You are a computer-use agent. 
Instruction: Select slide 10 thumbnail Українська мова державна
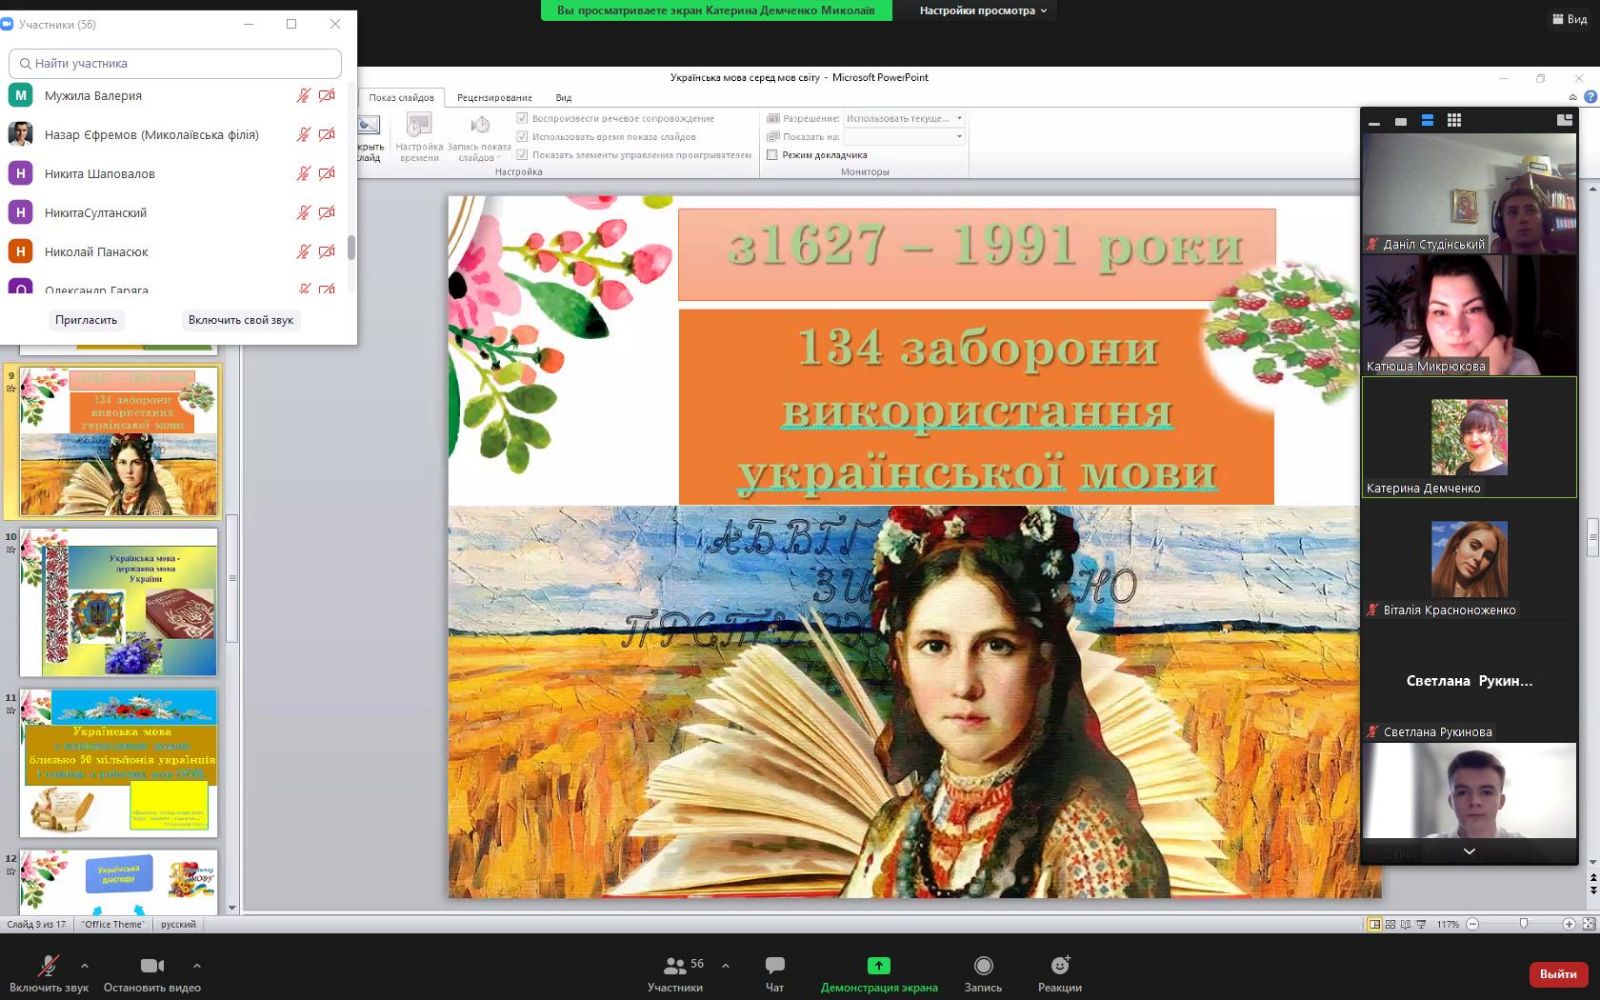click(x=119, y=603)
